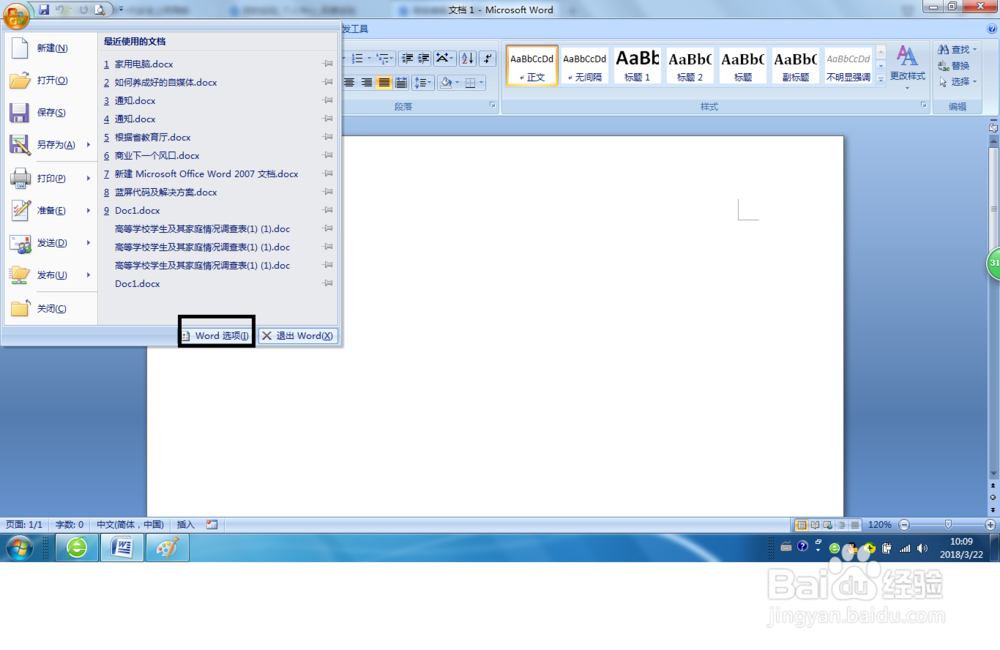Viewport: 1000px width, 650px height.
Task: Open the 更改样式 dropdown
Action: [908, 66]
